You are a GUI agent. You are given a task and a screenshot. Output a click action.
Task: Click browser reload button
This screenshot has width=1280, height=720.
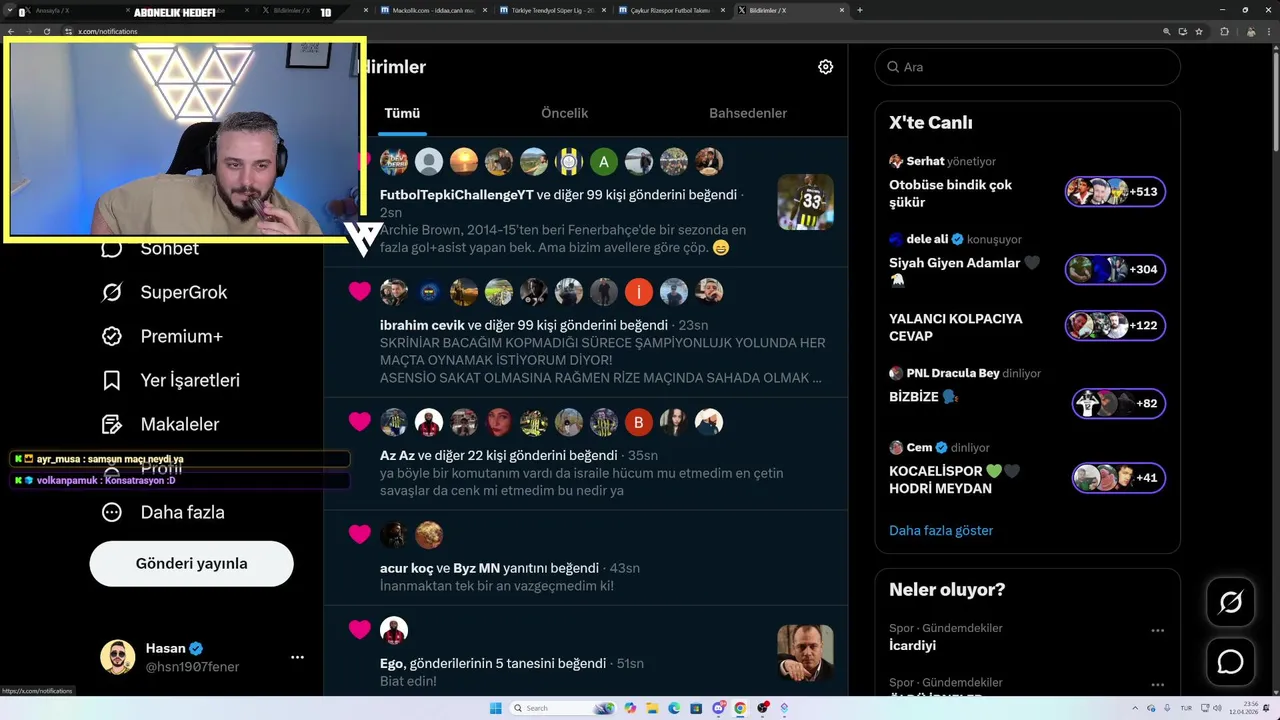pyautogui.click(x=46, y=31)
